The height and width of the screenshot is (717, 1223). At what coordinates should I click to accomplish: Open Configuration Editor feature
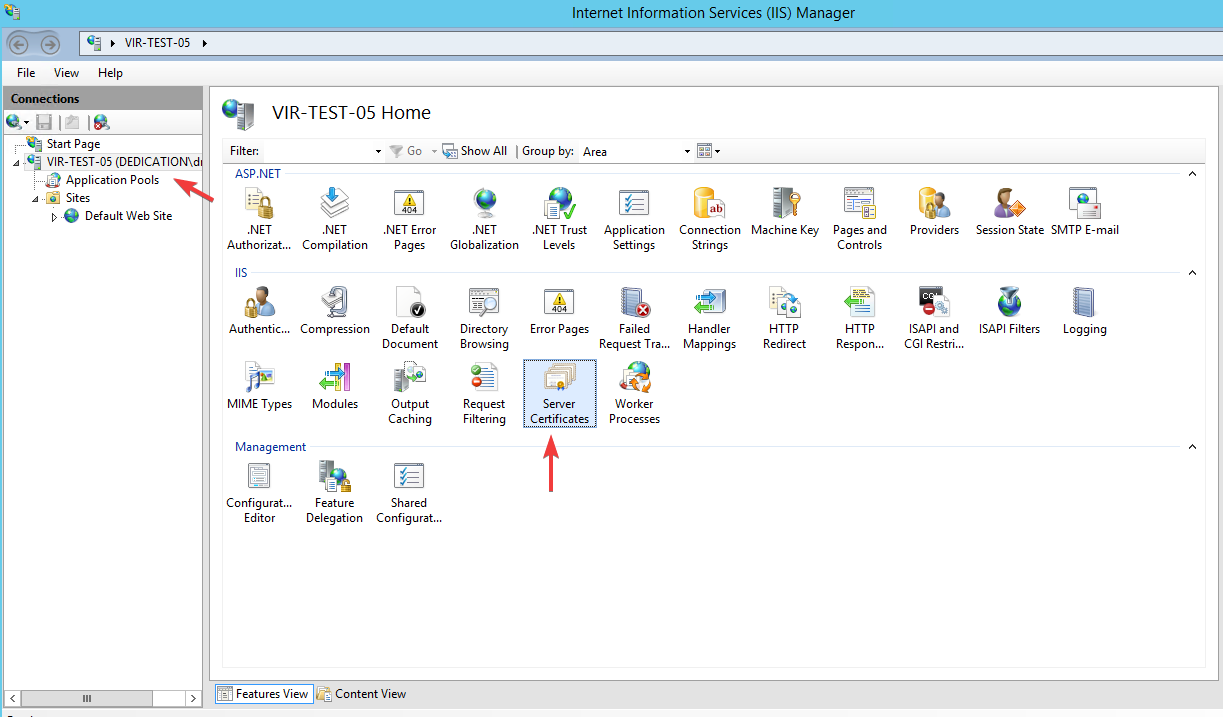point(259,493)
